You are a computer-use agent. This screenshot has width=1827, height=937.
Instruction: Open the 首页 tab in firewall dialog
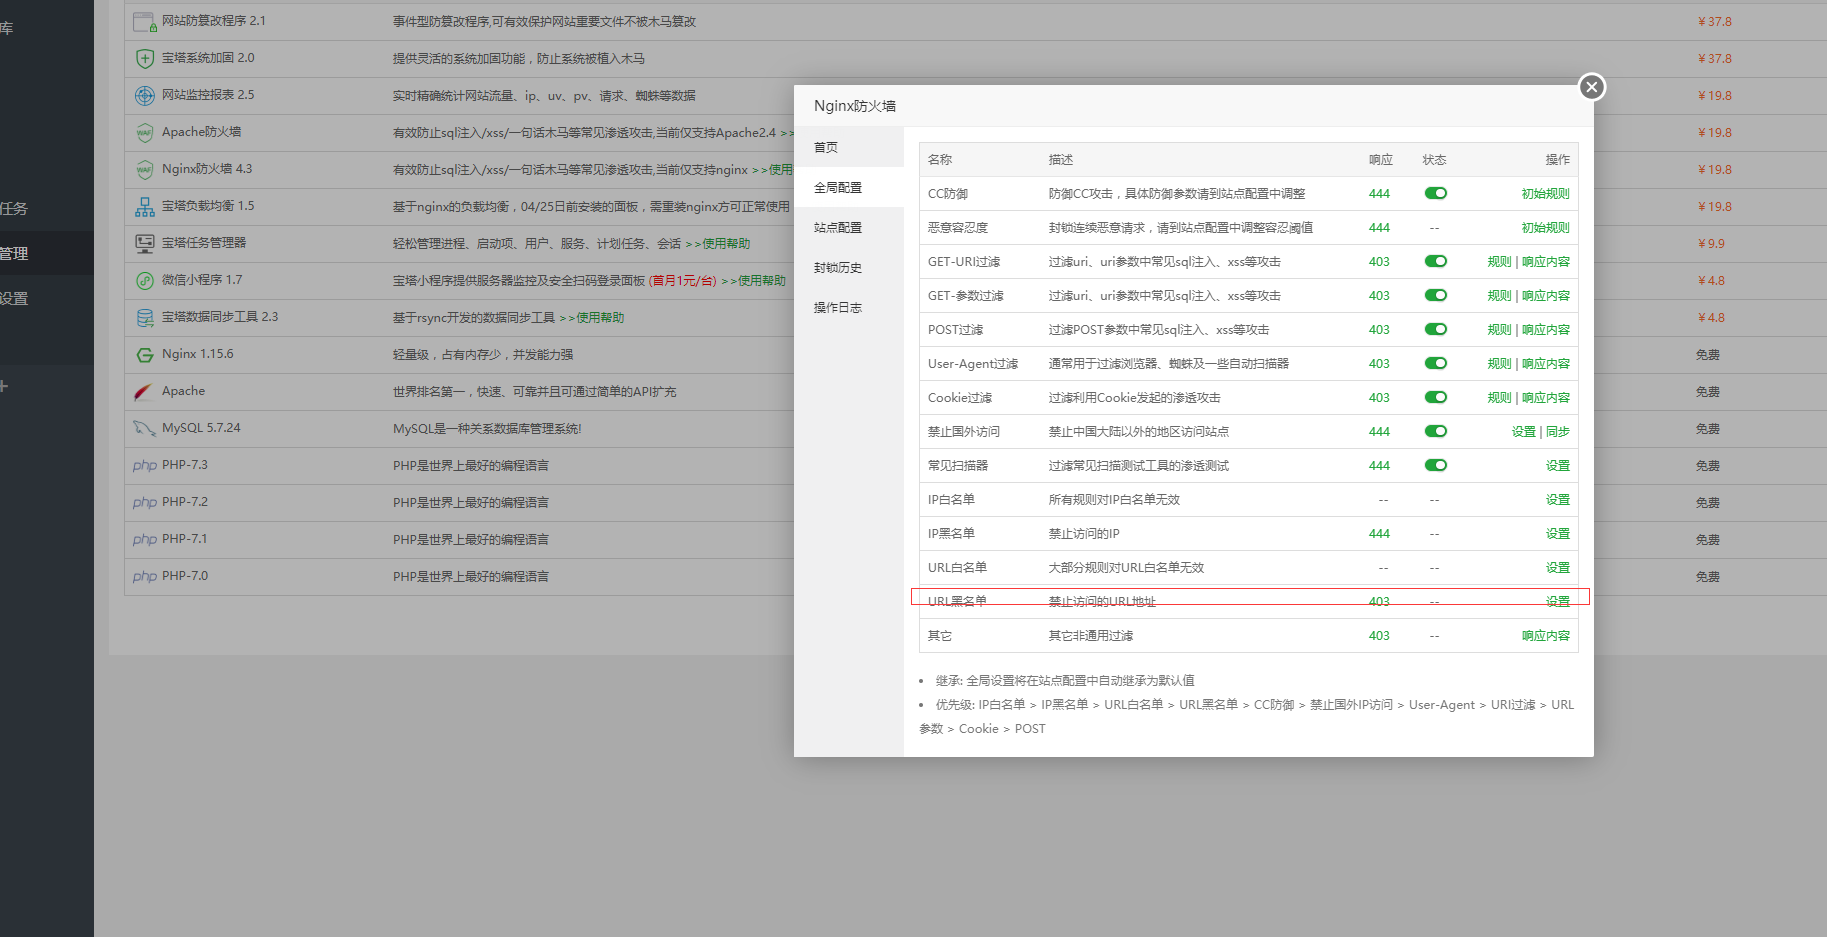(848, 147)
